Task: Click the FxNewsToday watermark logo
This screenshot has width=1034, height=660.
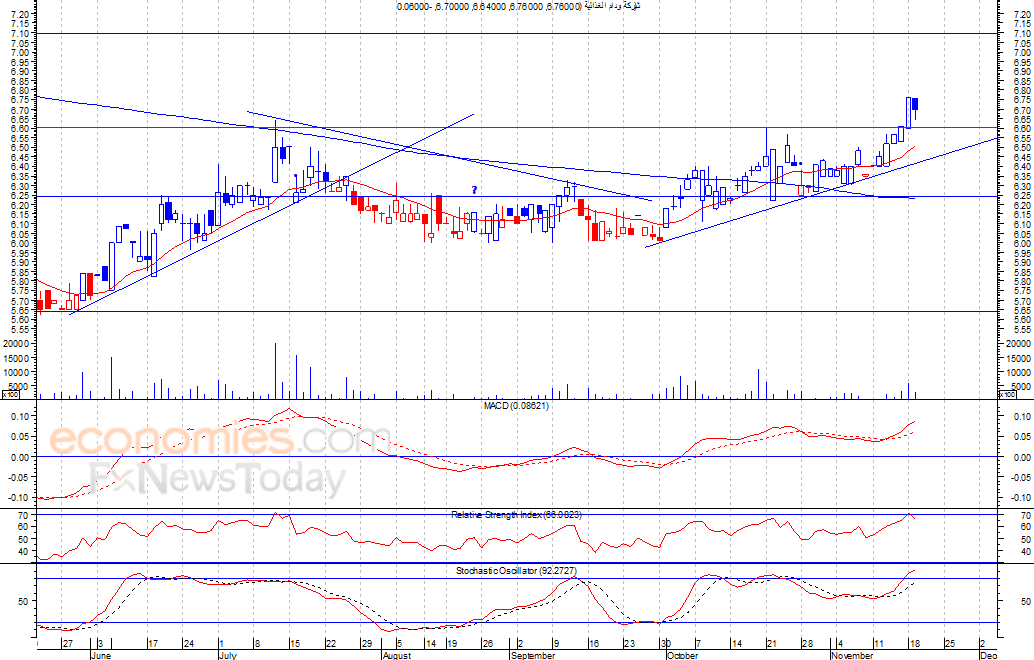Action: click(216, 480)
